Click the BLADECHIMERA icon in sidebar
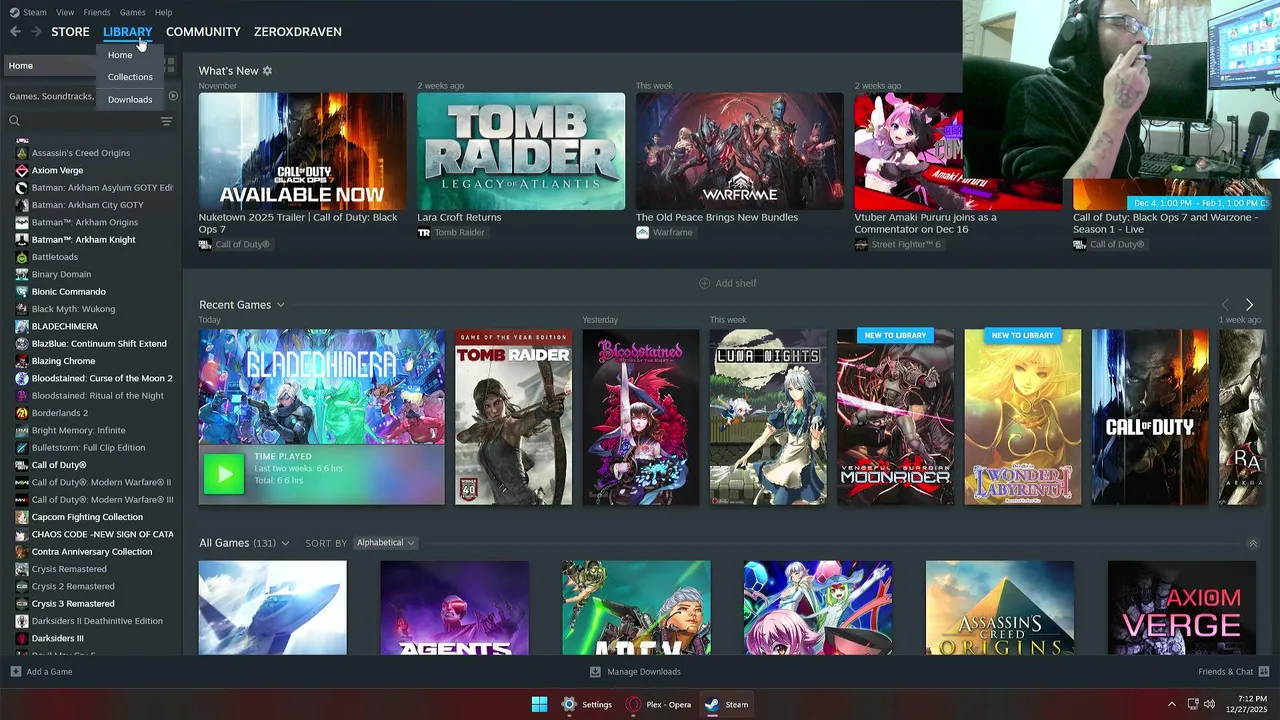This screenshot has width=1280, height=720. tap(22, 326)
